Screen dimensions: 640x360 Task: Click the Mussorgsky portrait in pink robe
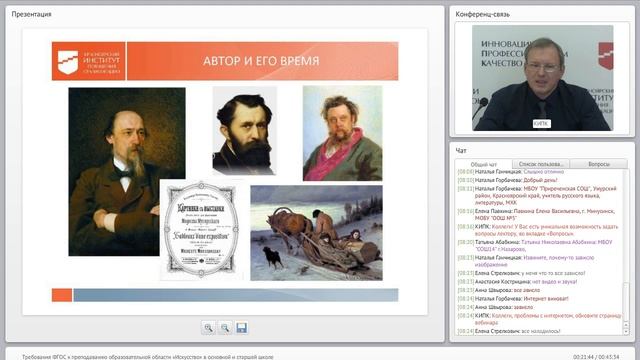[342, 133]
